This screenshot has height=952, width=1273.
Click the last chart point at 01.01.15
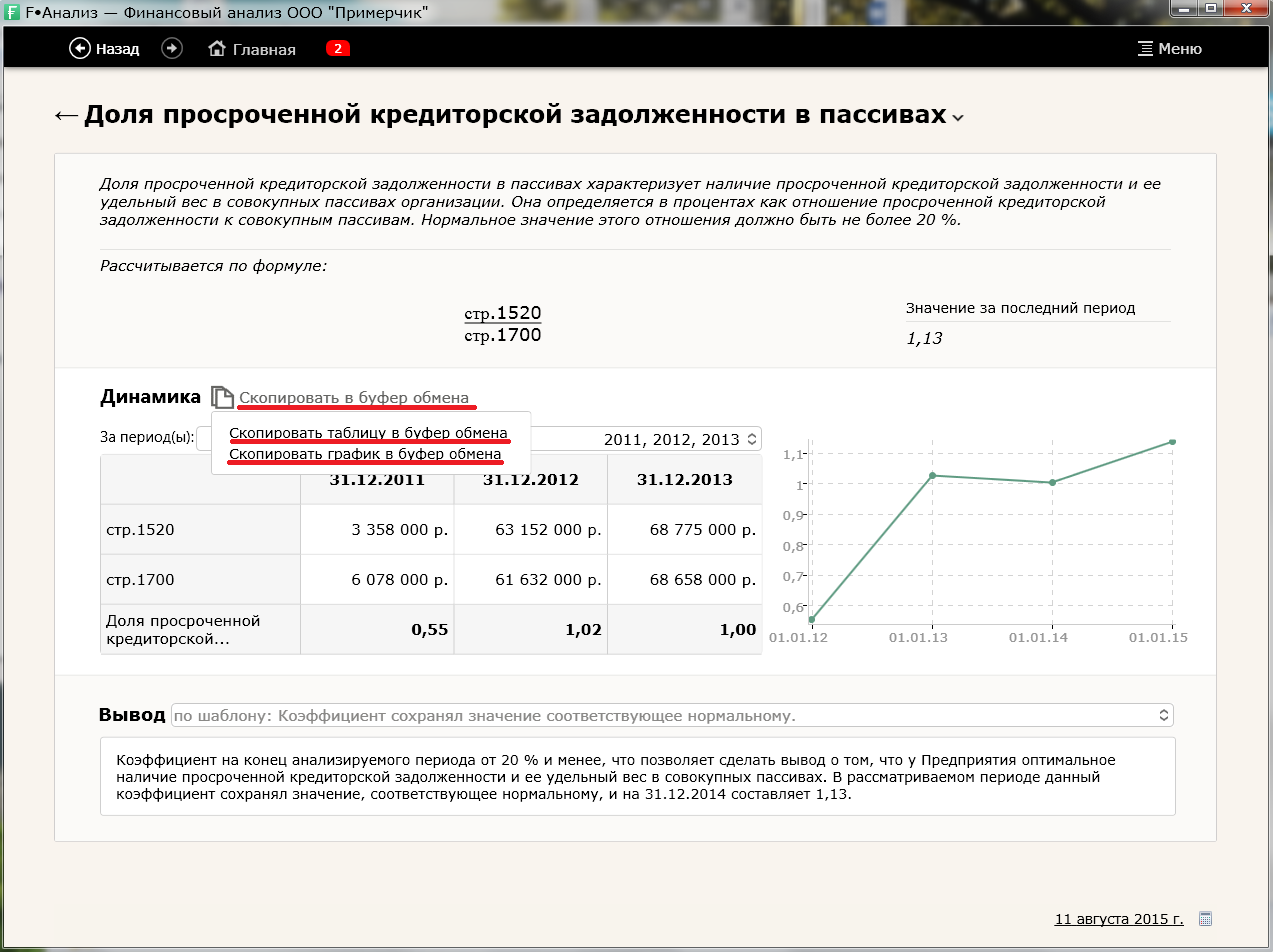tap(1172, 442)
